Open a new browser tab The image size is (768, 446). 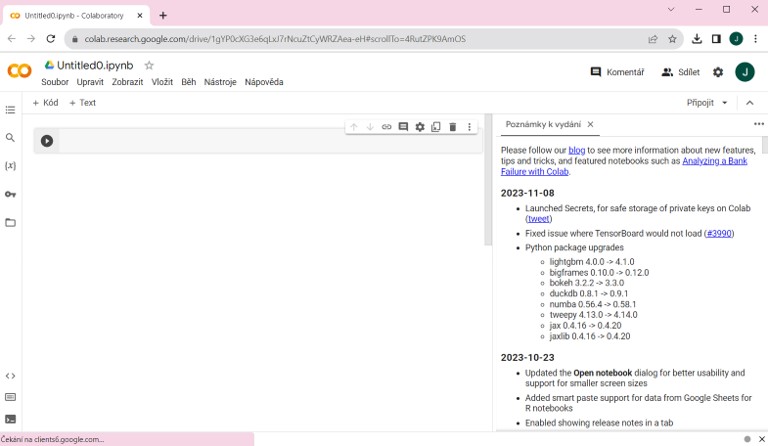[x=163, y=16]
